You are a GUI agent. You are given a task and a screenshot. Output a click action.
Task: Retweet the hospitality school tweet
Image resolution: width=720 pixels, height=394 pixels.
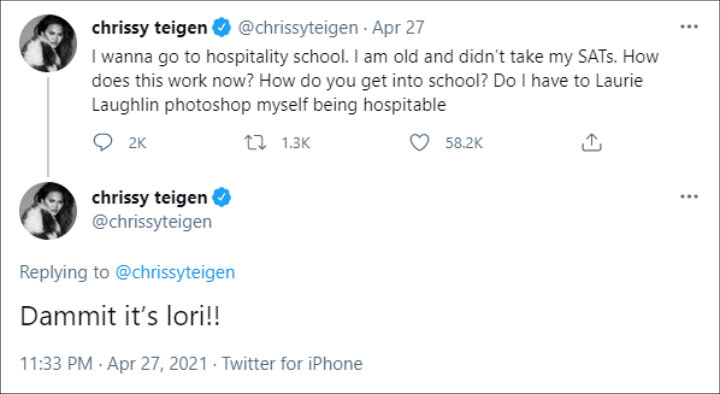(255, 143)
